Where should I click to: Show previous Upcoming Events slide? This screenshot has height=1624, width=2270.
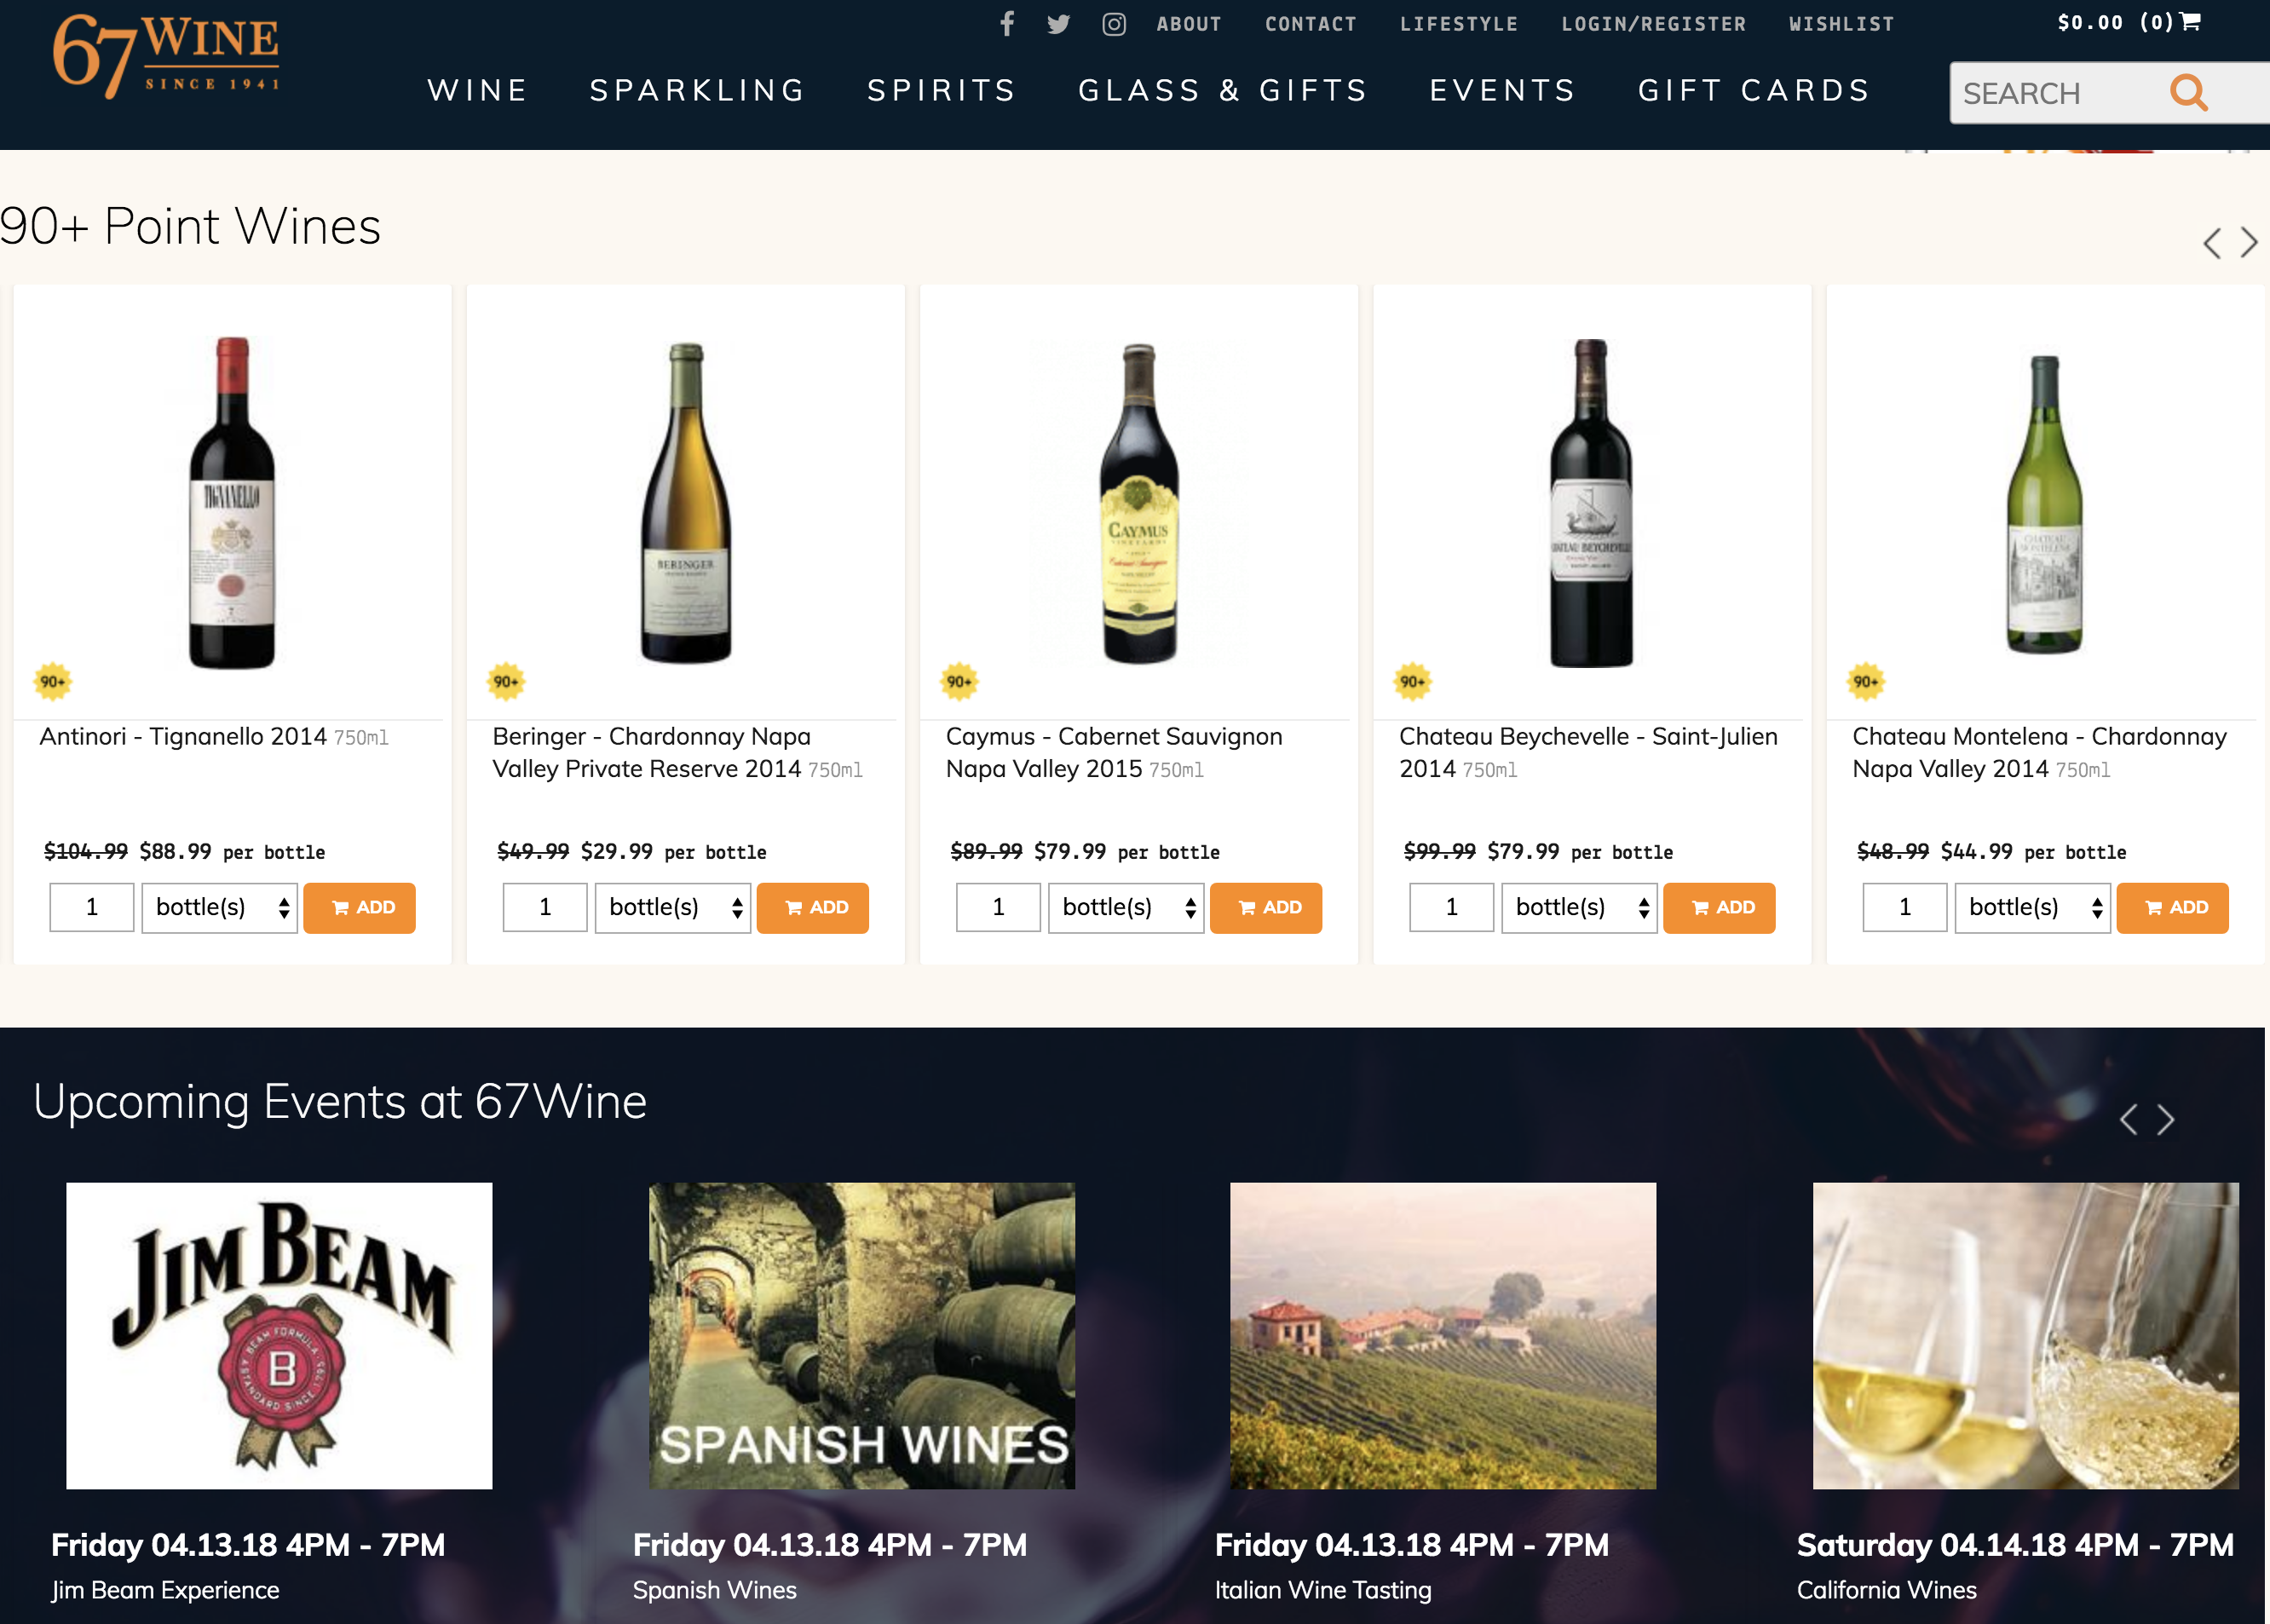click(2129, 1119)
